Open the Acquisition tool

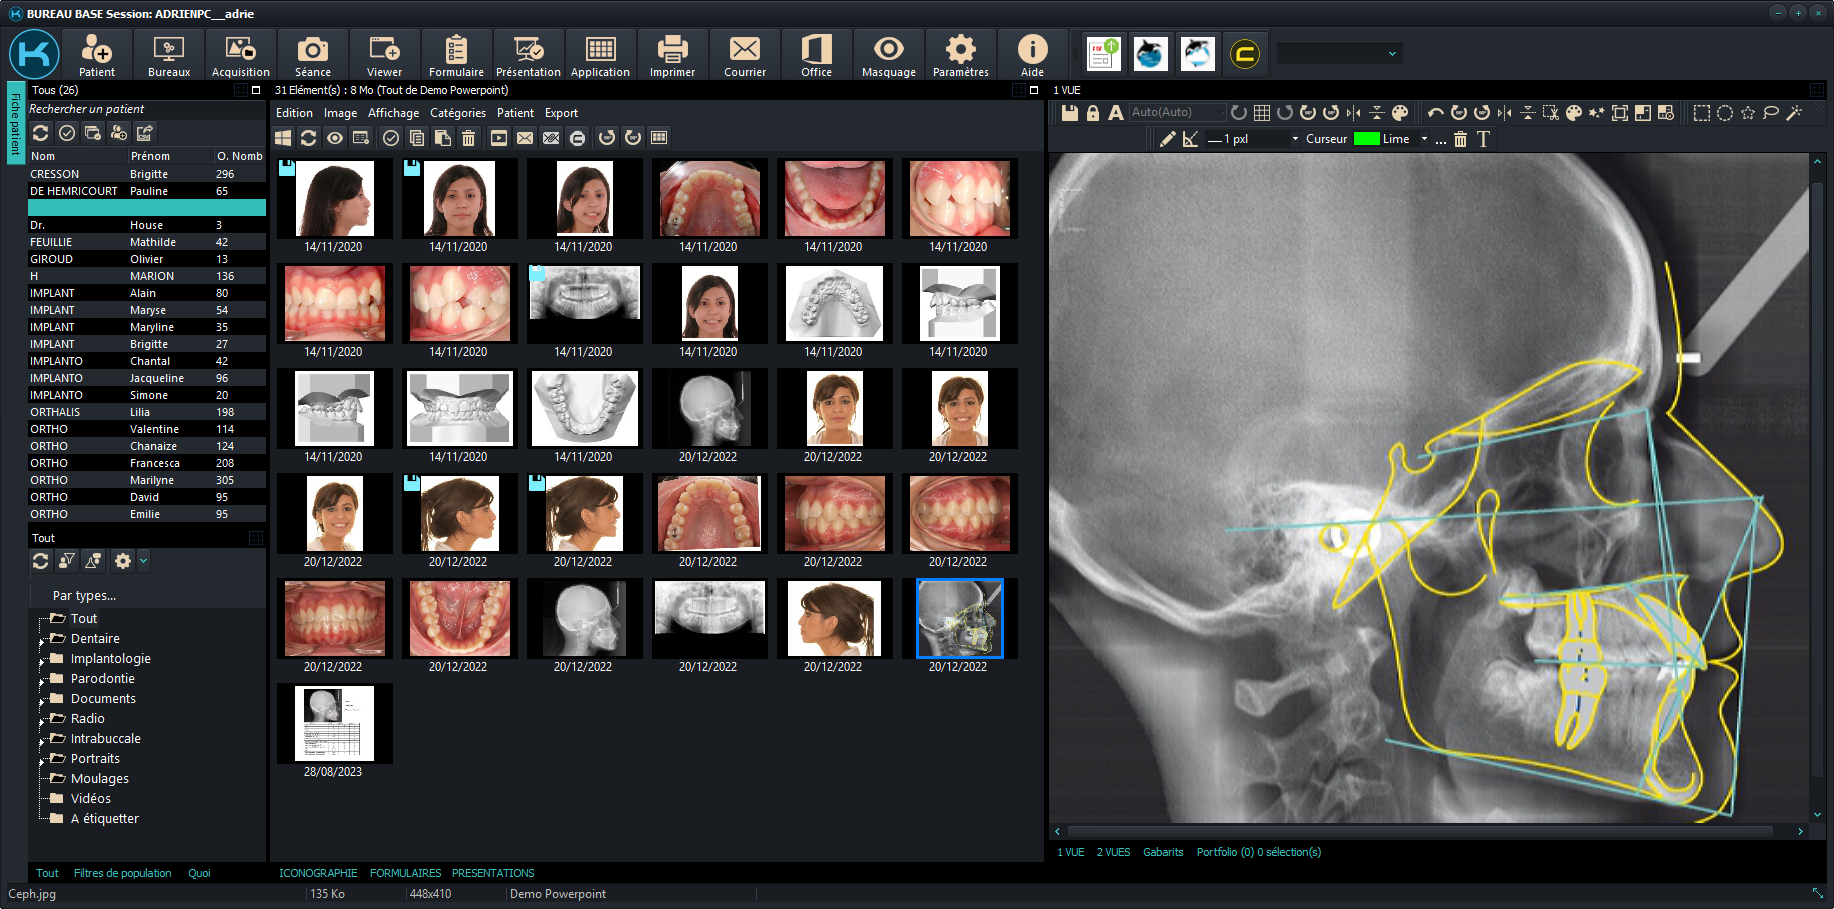pyautogui.click(x=240, y=55)
